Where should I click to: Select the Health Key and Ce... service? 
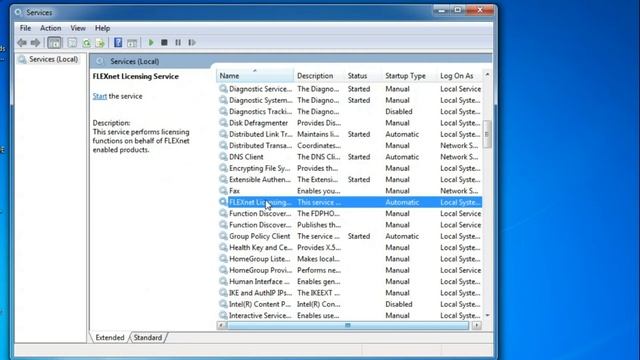pos(350,248)
